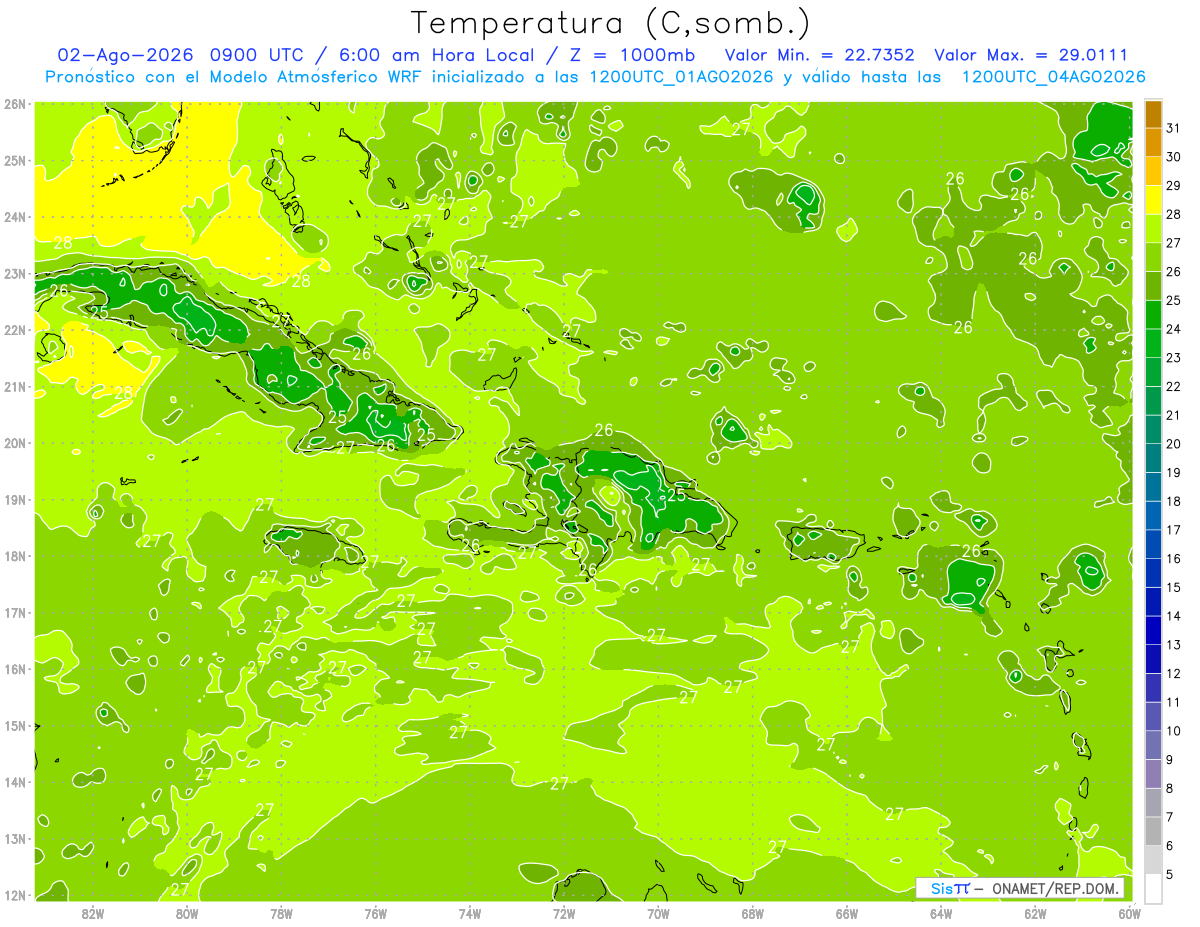Click the colorbar scale label "29"
This screenshot has width=1200, height=927.
point(1174,186)
